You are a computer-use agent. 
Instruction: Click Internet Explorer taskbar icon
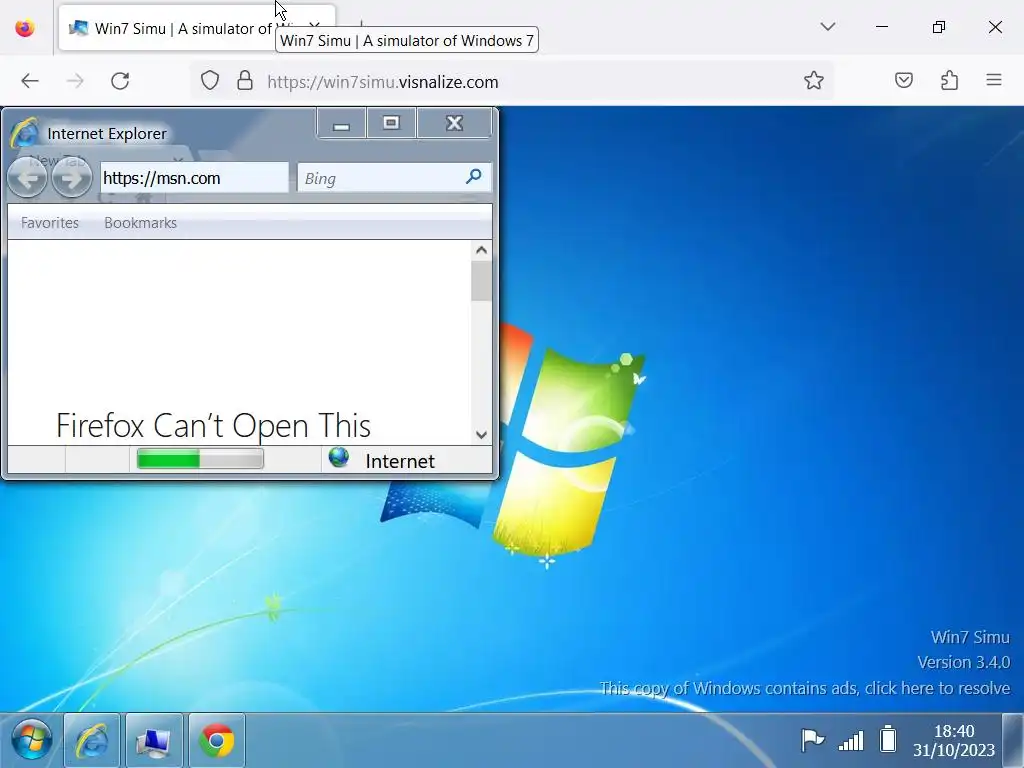point(92,741)
